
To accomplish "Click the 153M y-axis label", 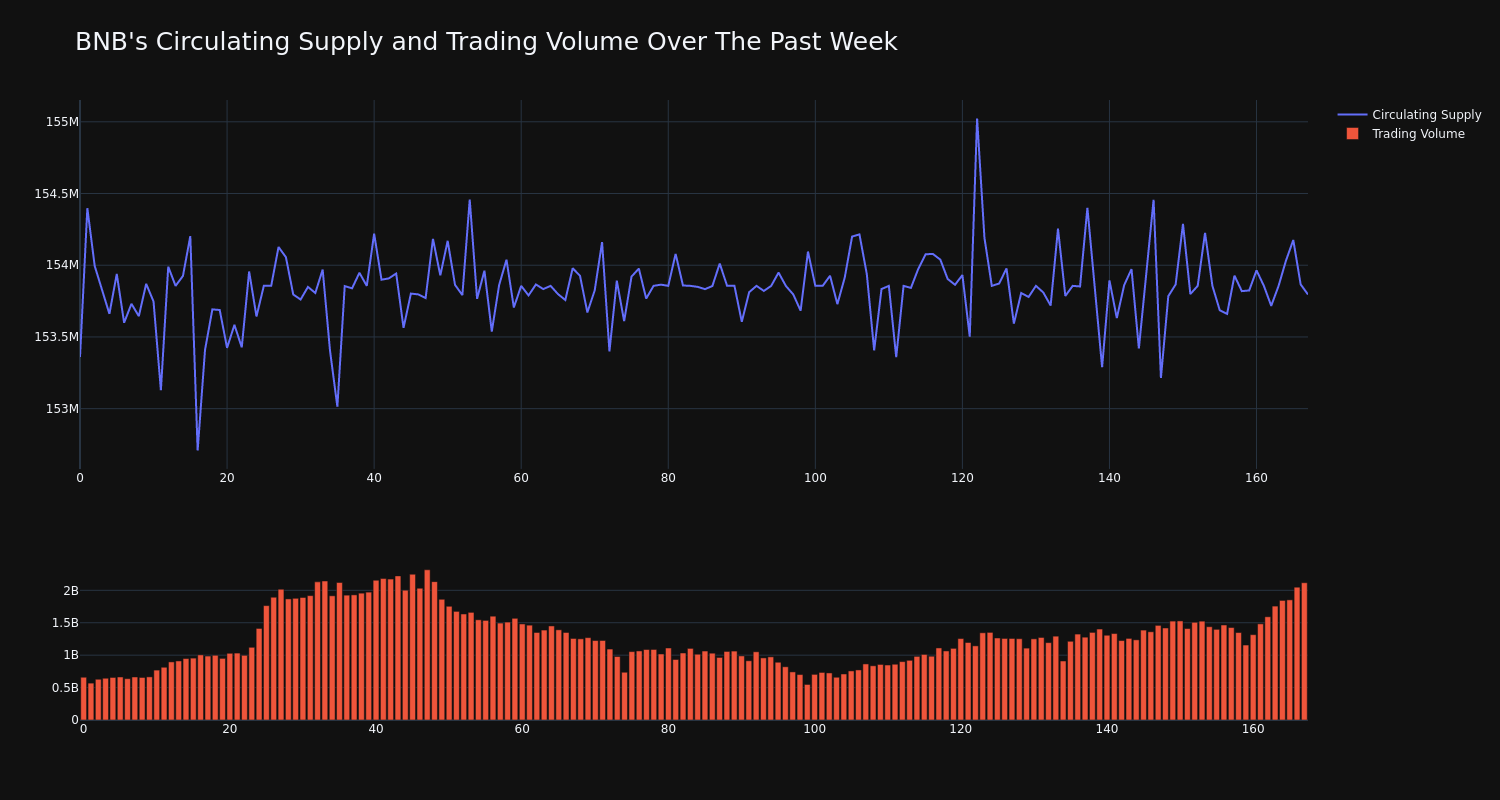I will pos(62,409).
